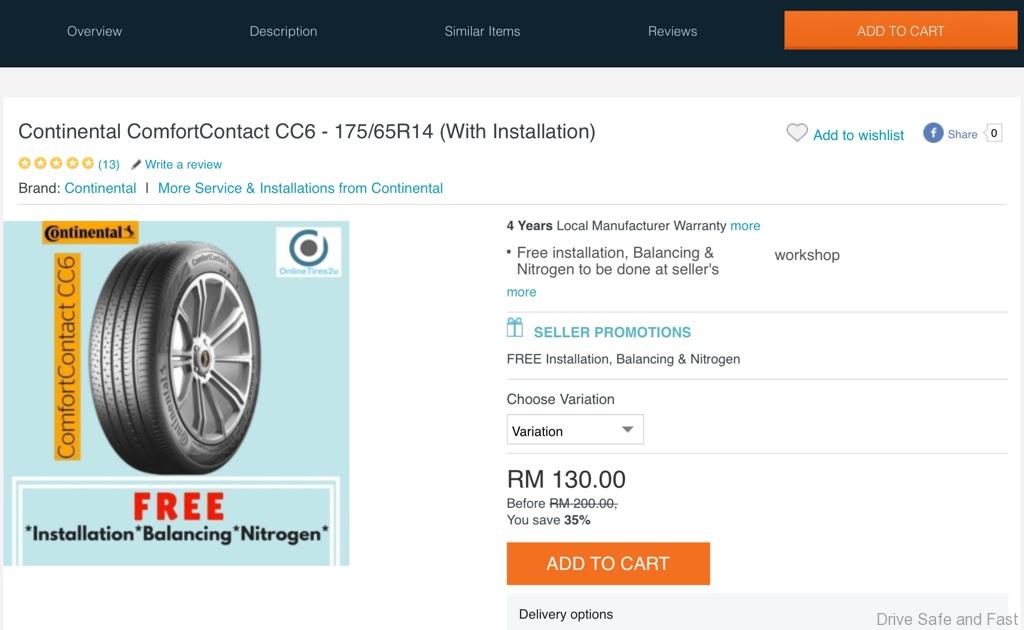The height and width of the screenshot is (630, 1024).
Task: Open the Continental brand link
Action: click(100, 188)
